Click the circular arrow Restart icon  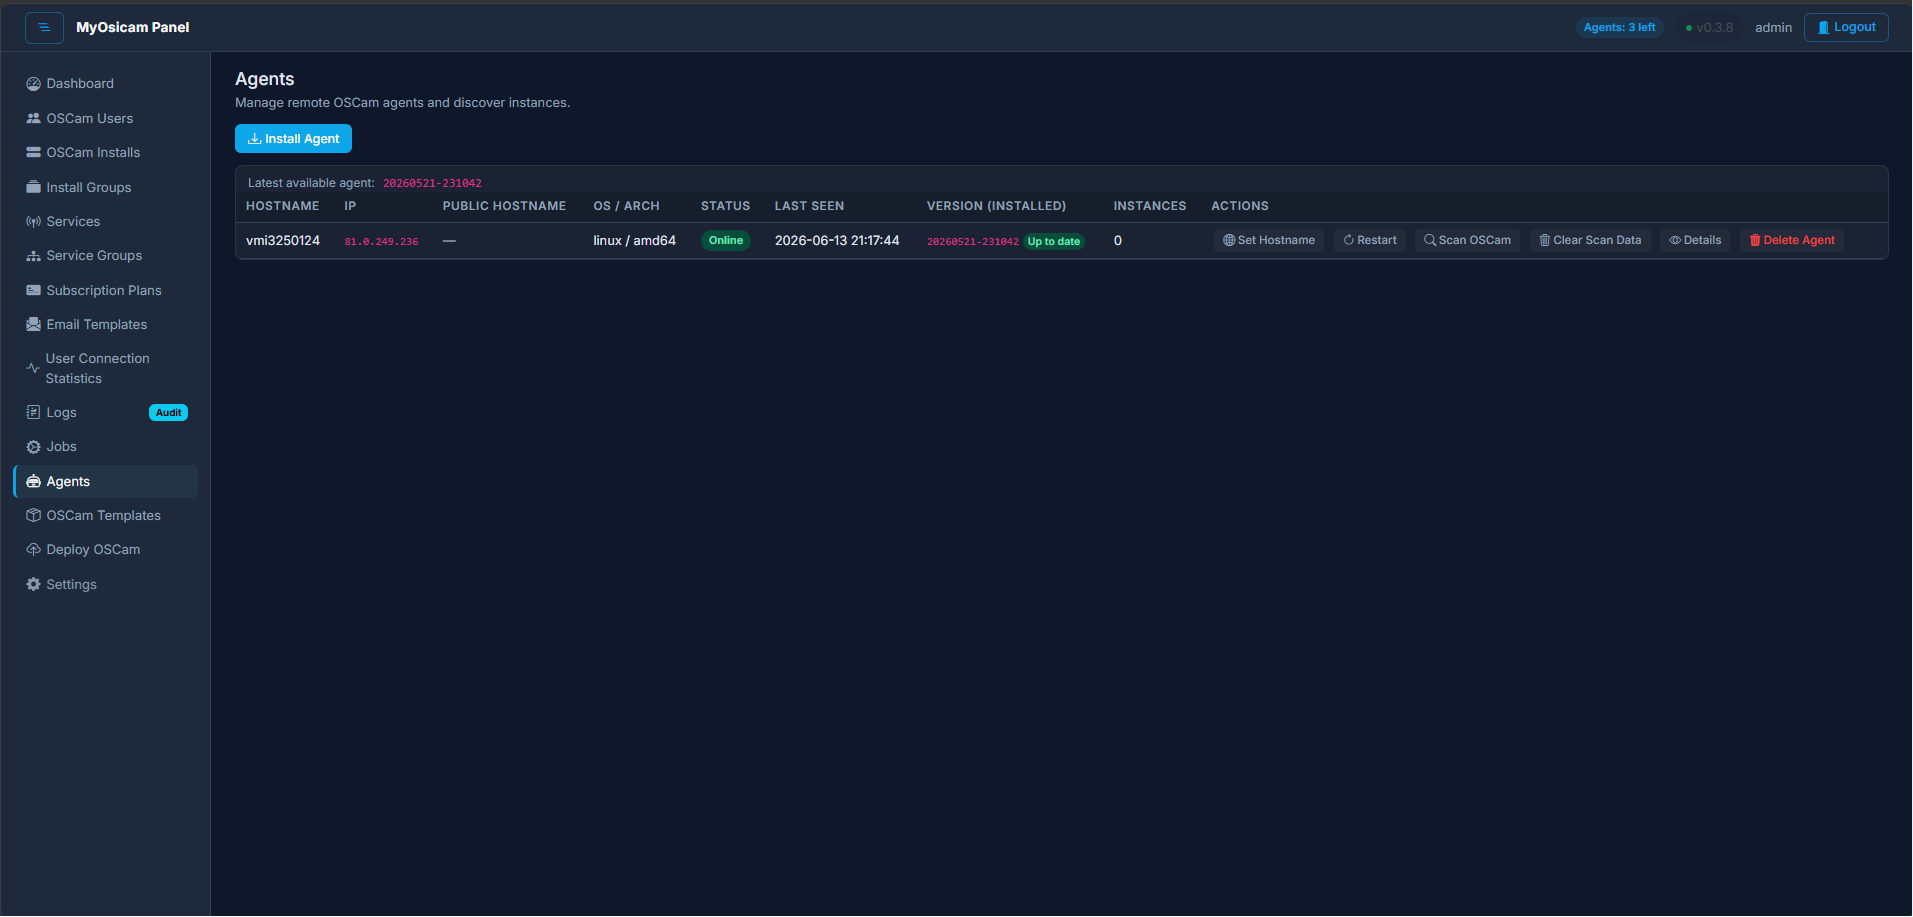point(1349,240)
